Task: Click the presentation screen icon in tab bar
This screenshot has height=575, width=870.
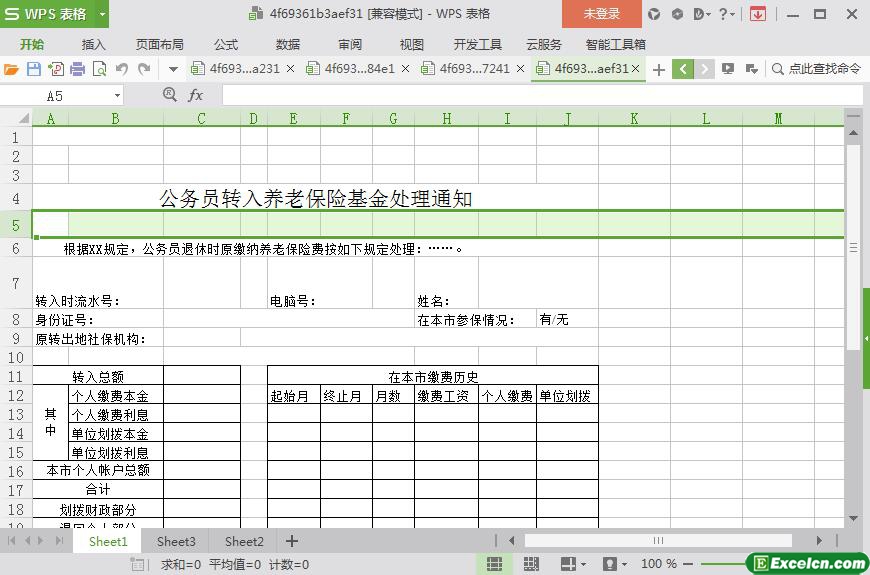Action: pos(728,69)
